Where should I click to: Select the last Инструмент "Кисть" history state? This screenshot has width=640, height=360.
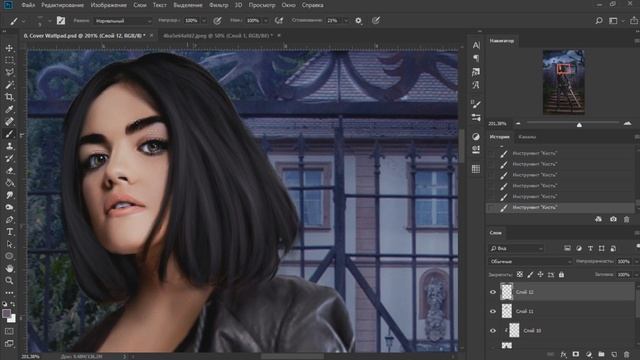tap(560, 207)
